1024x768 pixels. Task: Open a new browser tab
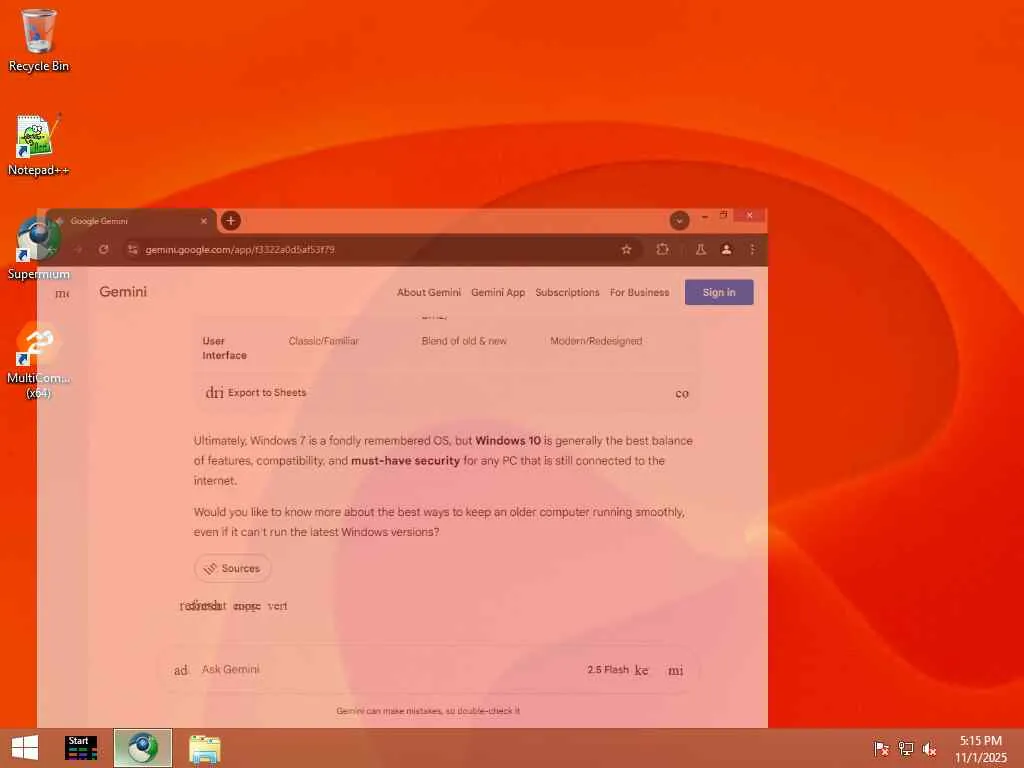click(231, 221)
